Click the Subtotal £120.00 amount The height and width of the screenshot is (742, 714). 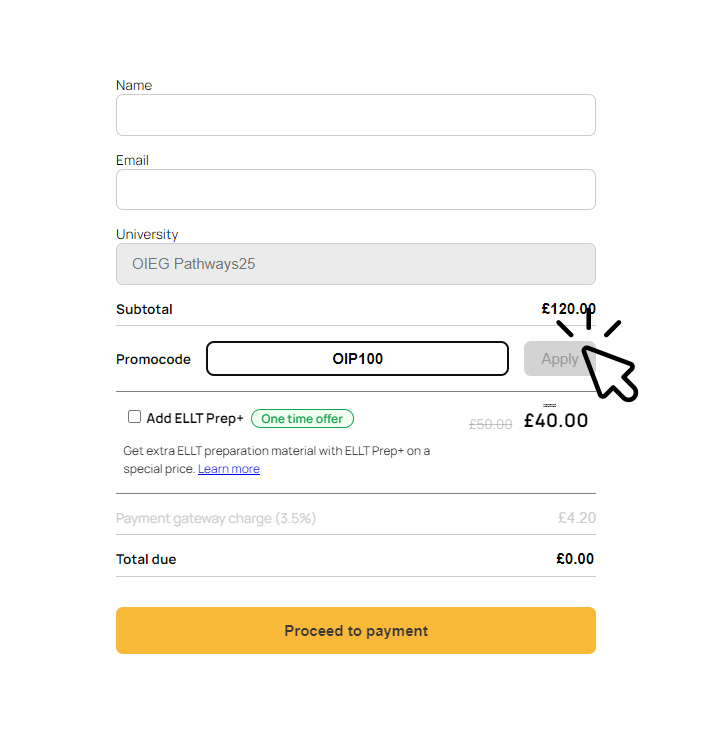click(568, 309)
